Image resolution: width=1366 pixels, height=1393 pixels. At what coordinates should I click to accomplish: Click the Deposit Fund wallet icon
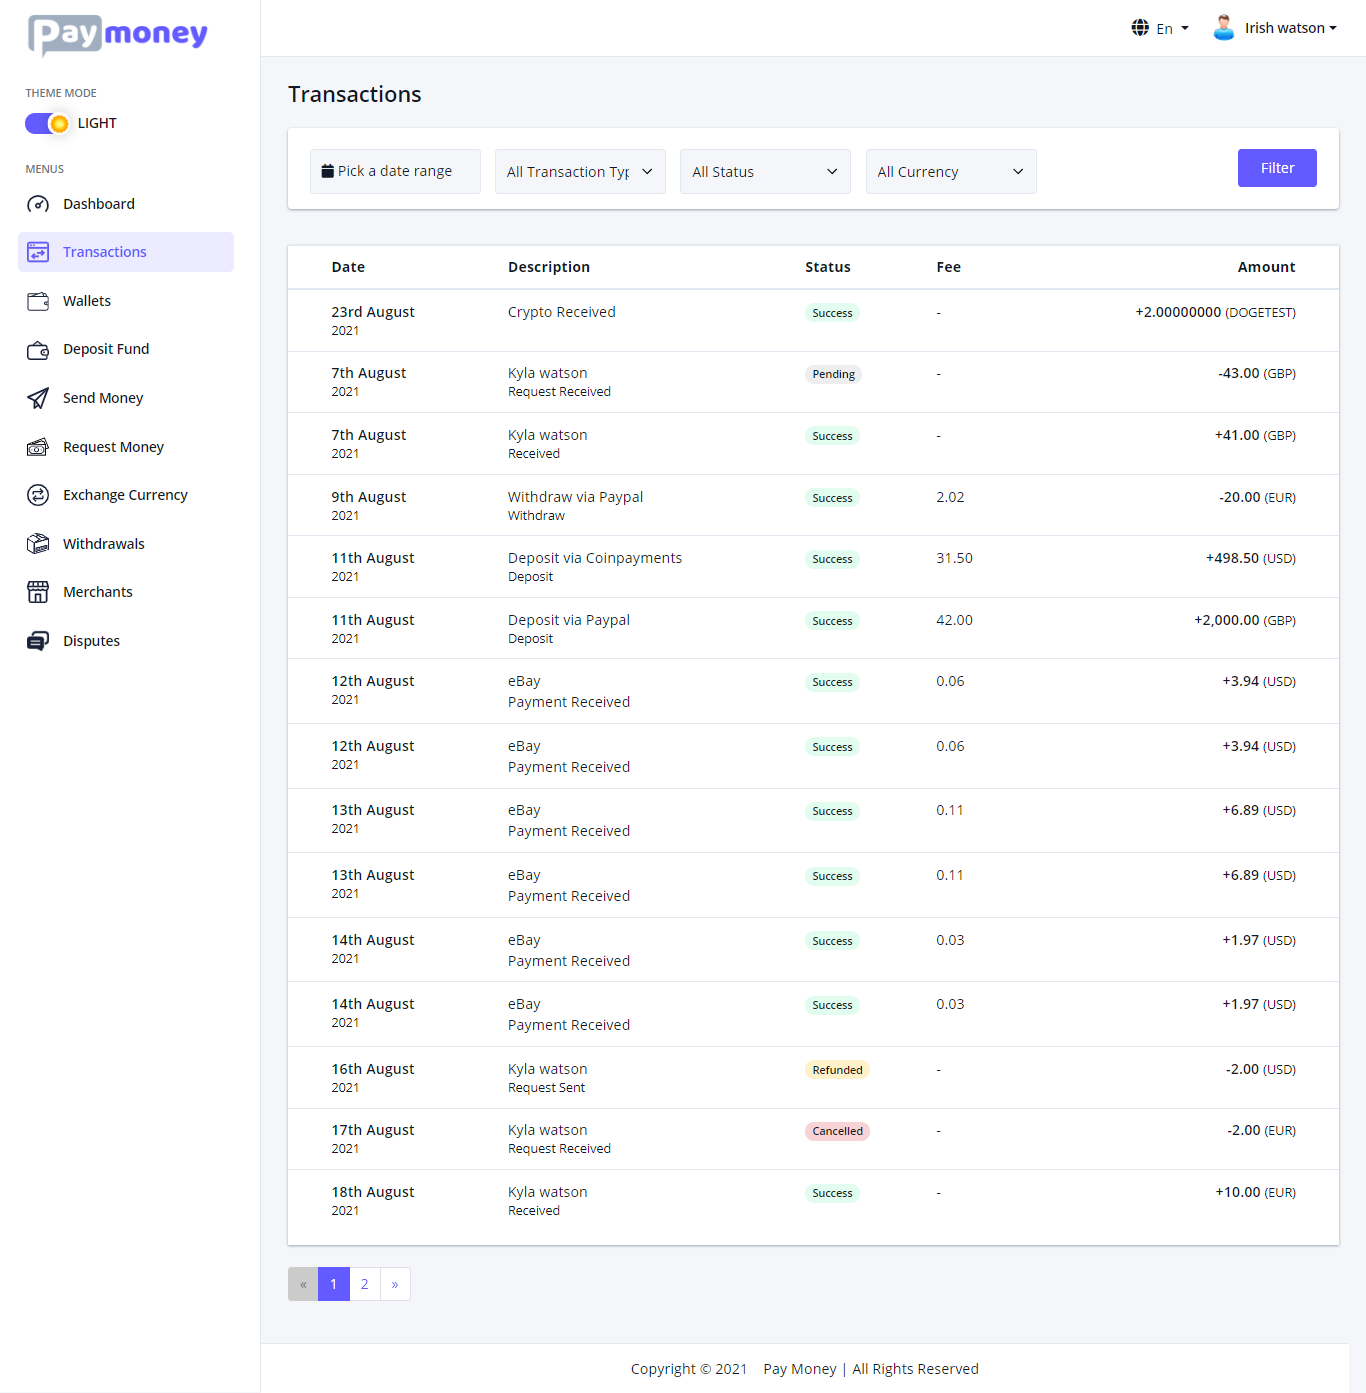pyautogui.click(x=38, y=350)
